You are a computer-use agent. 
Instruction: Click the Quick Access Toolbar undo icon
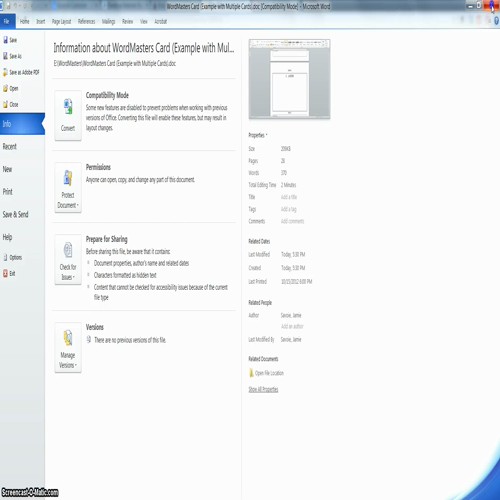coord(16,6)
